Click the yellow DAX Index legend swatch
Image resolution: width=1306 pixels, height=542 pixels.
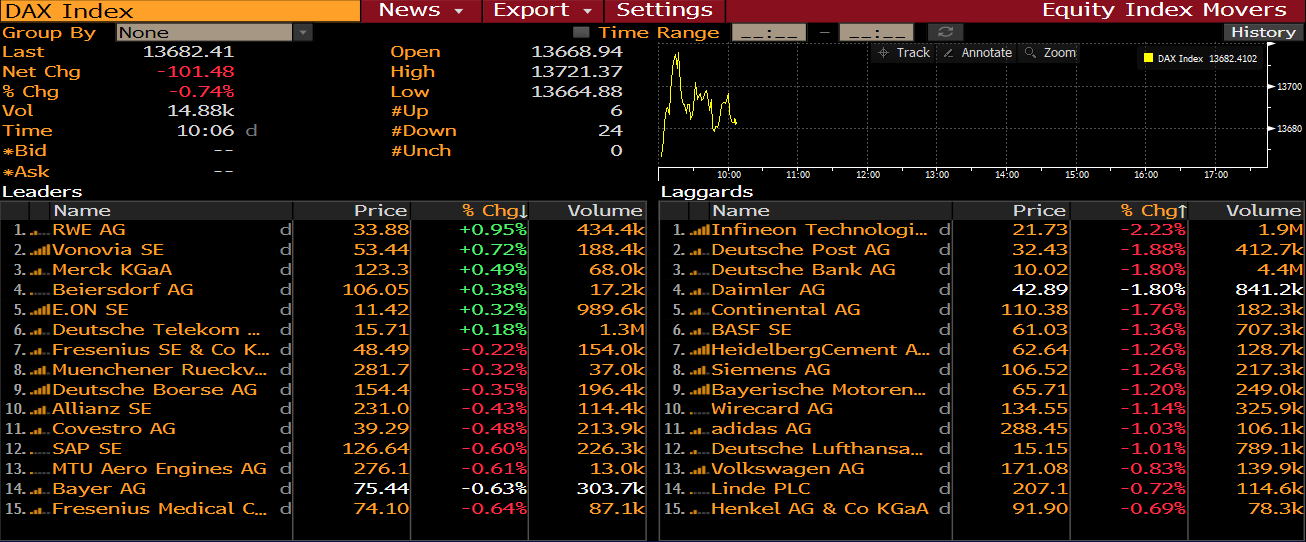pyautogui.click(x=1148, y=58)
